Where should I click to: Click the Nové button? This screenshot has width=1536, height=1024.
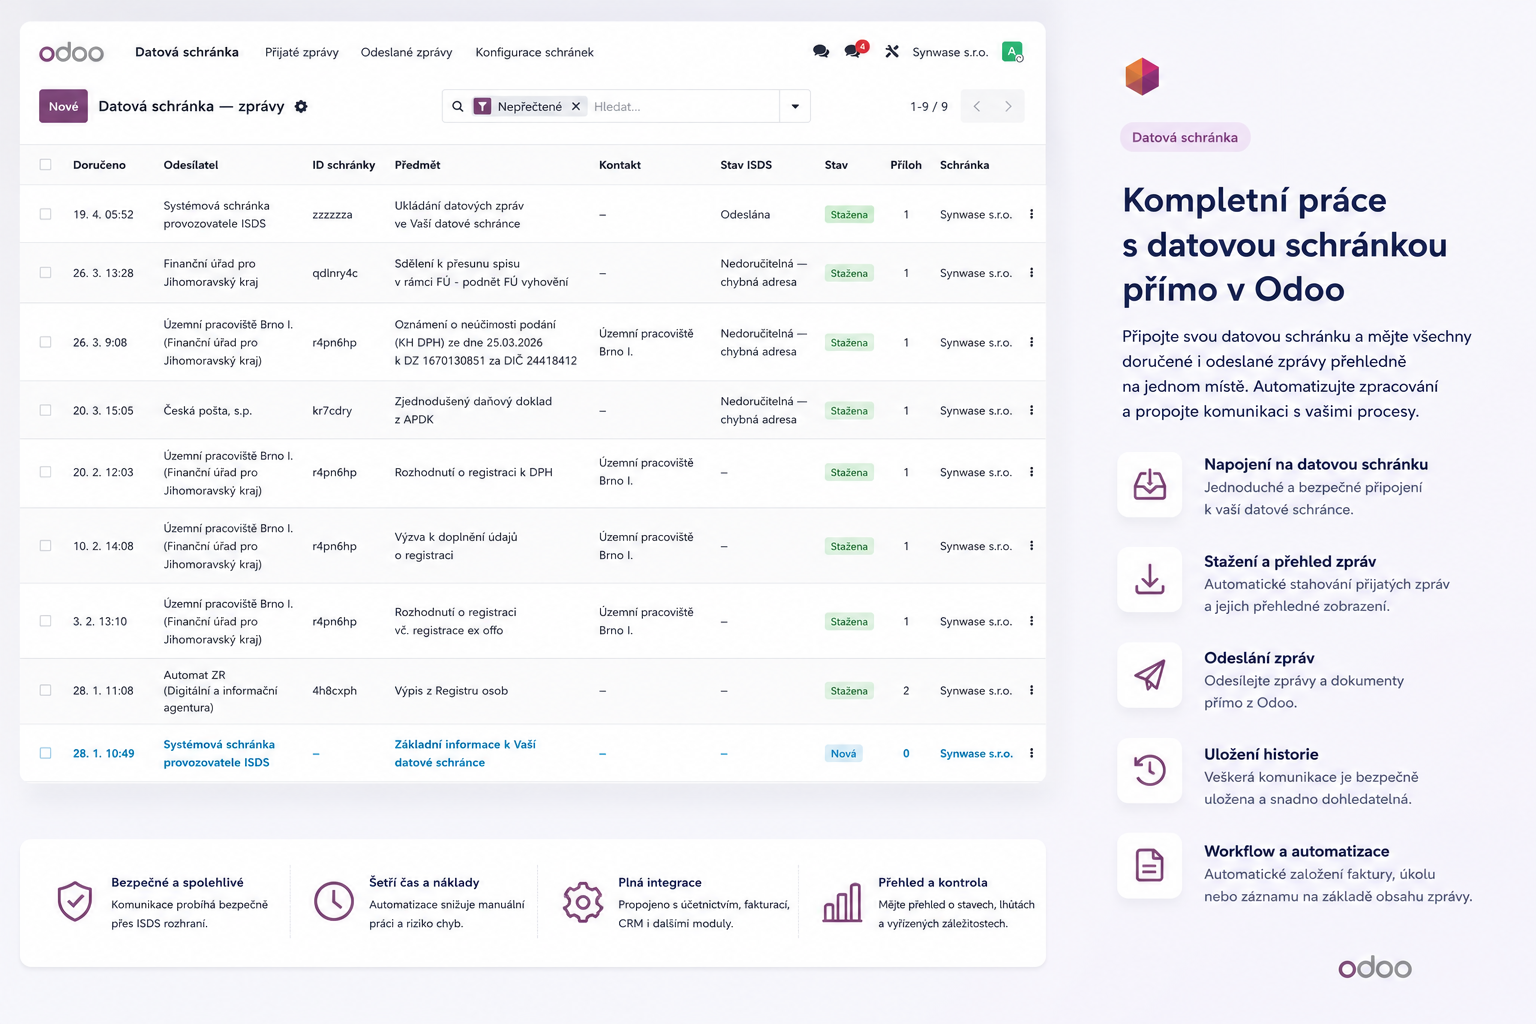point(63,106)
